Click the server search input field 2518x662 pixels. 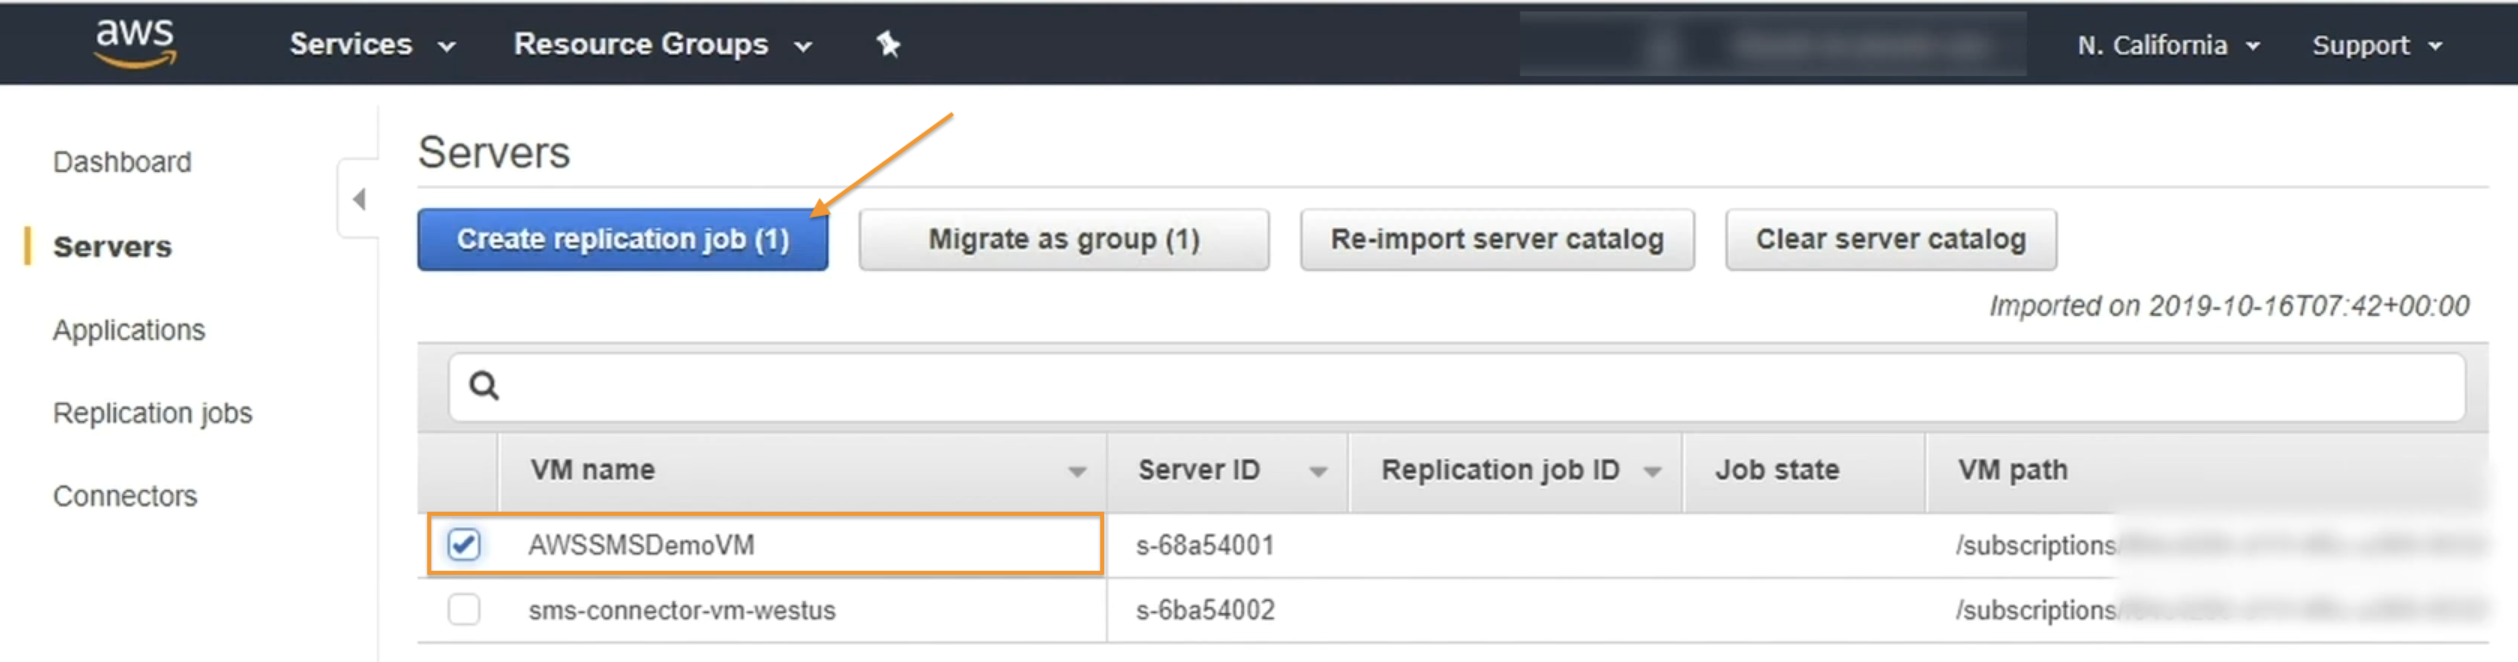tap(1457, 386)
